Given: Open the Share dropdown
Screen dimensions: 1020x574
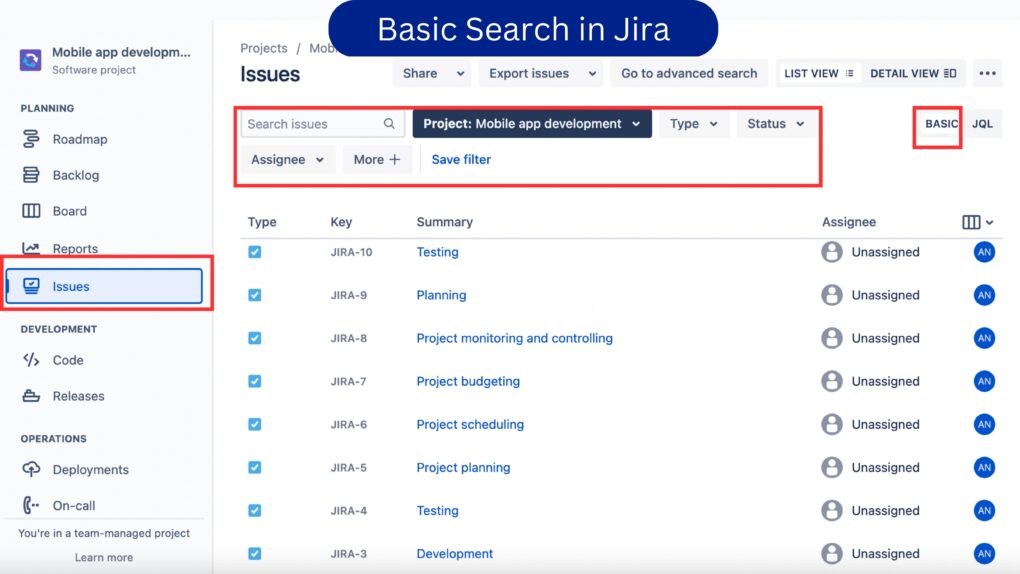Looking at the screenshot, I should coord(433,74).
